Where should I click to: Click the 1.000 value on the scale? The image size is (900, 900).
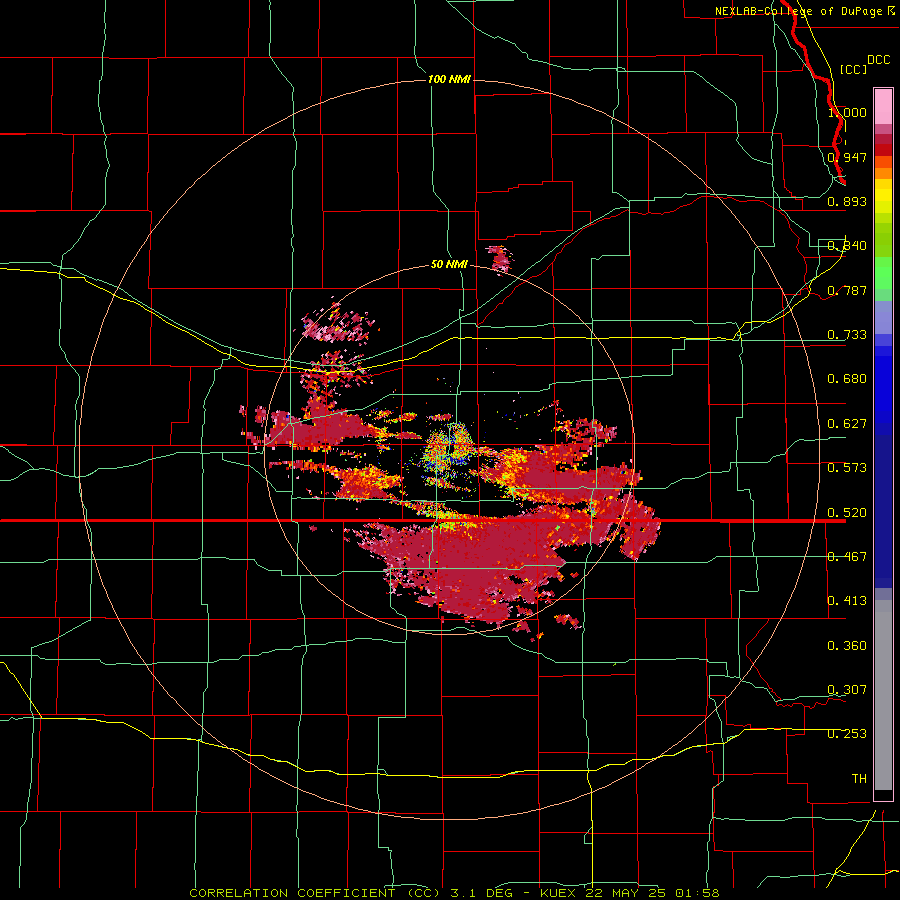[x=847, y=112]
